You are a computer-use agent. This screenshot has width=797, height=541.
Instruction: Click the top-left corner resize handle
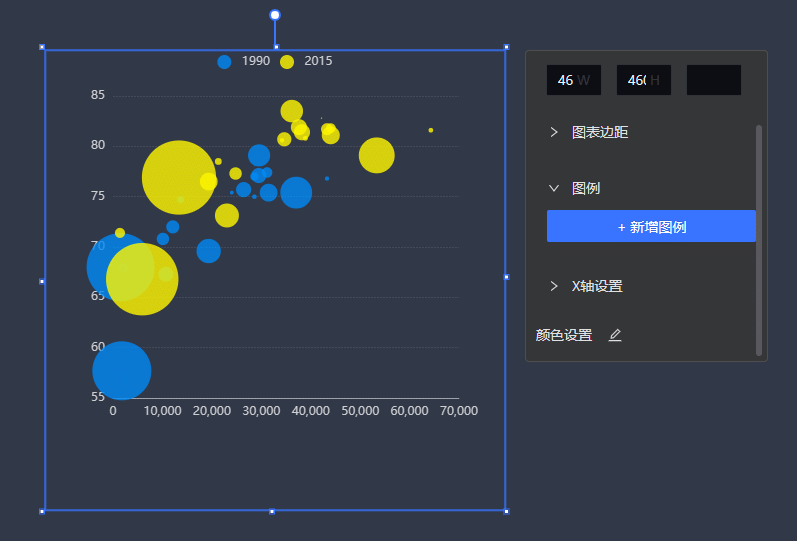pos(42,47)
